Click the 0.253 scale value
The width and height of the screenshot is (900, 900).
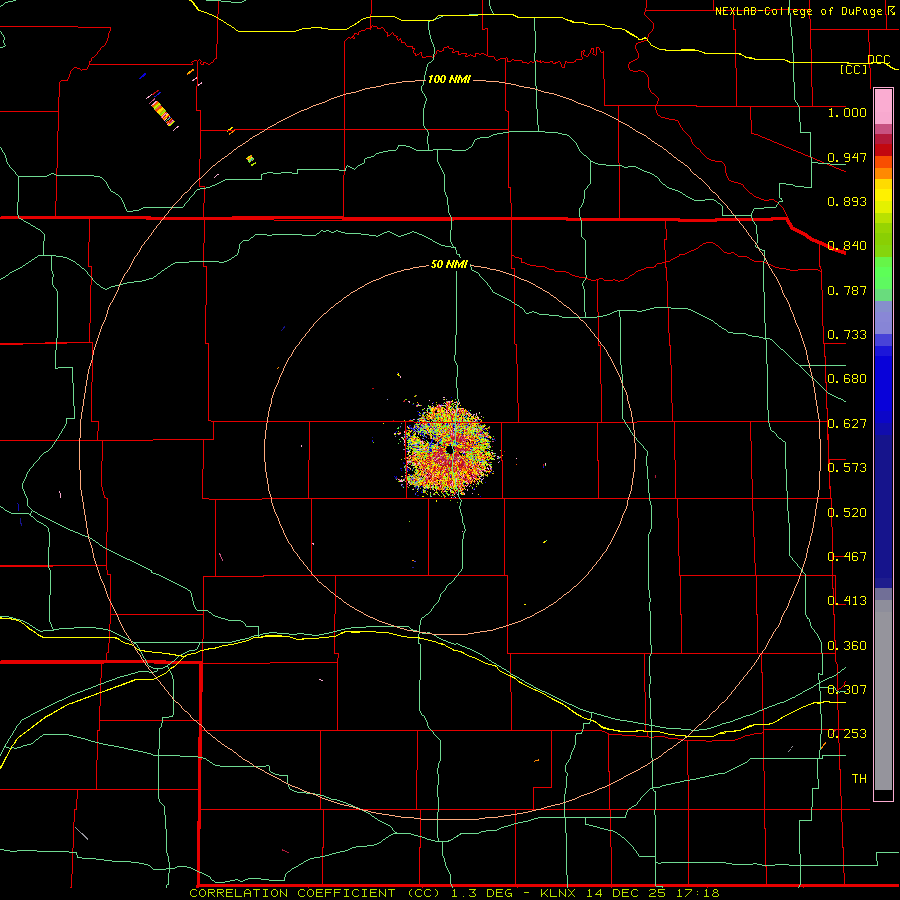click(847, 734)
